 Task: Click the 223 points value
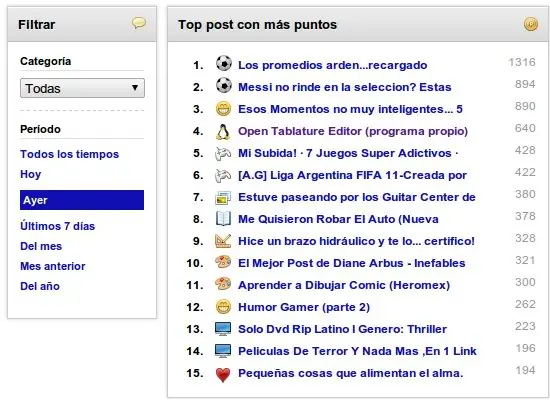pyautogui.click(x=525, y=326)
